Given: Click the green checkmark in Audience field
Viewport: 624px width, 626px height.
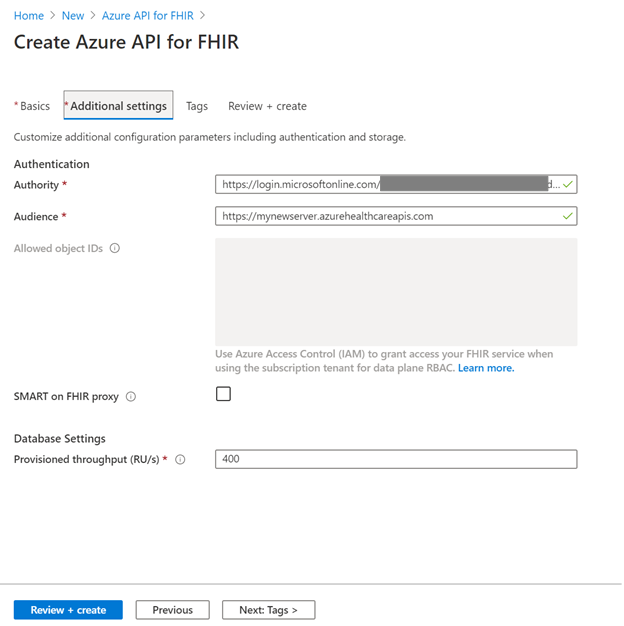Looking at the screenshot, I should 567,216.
